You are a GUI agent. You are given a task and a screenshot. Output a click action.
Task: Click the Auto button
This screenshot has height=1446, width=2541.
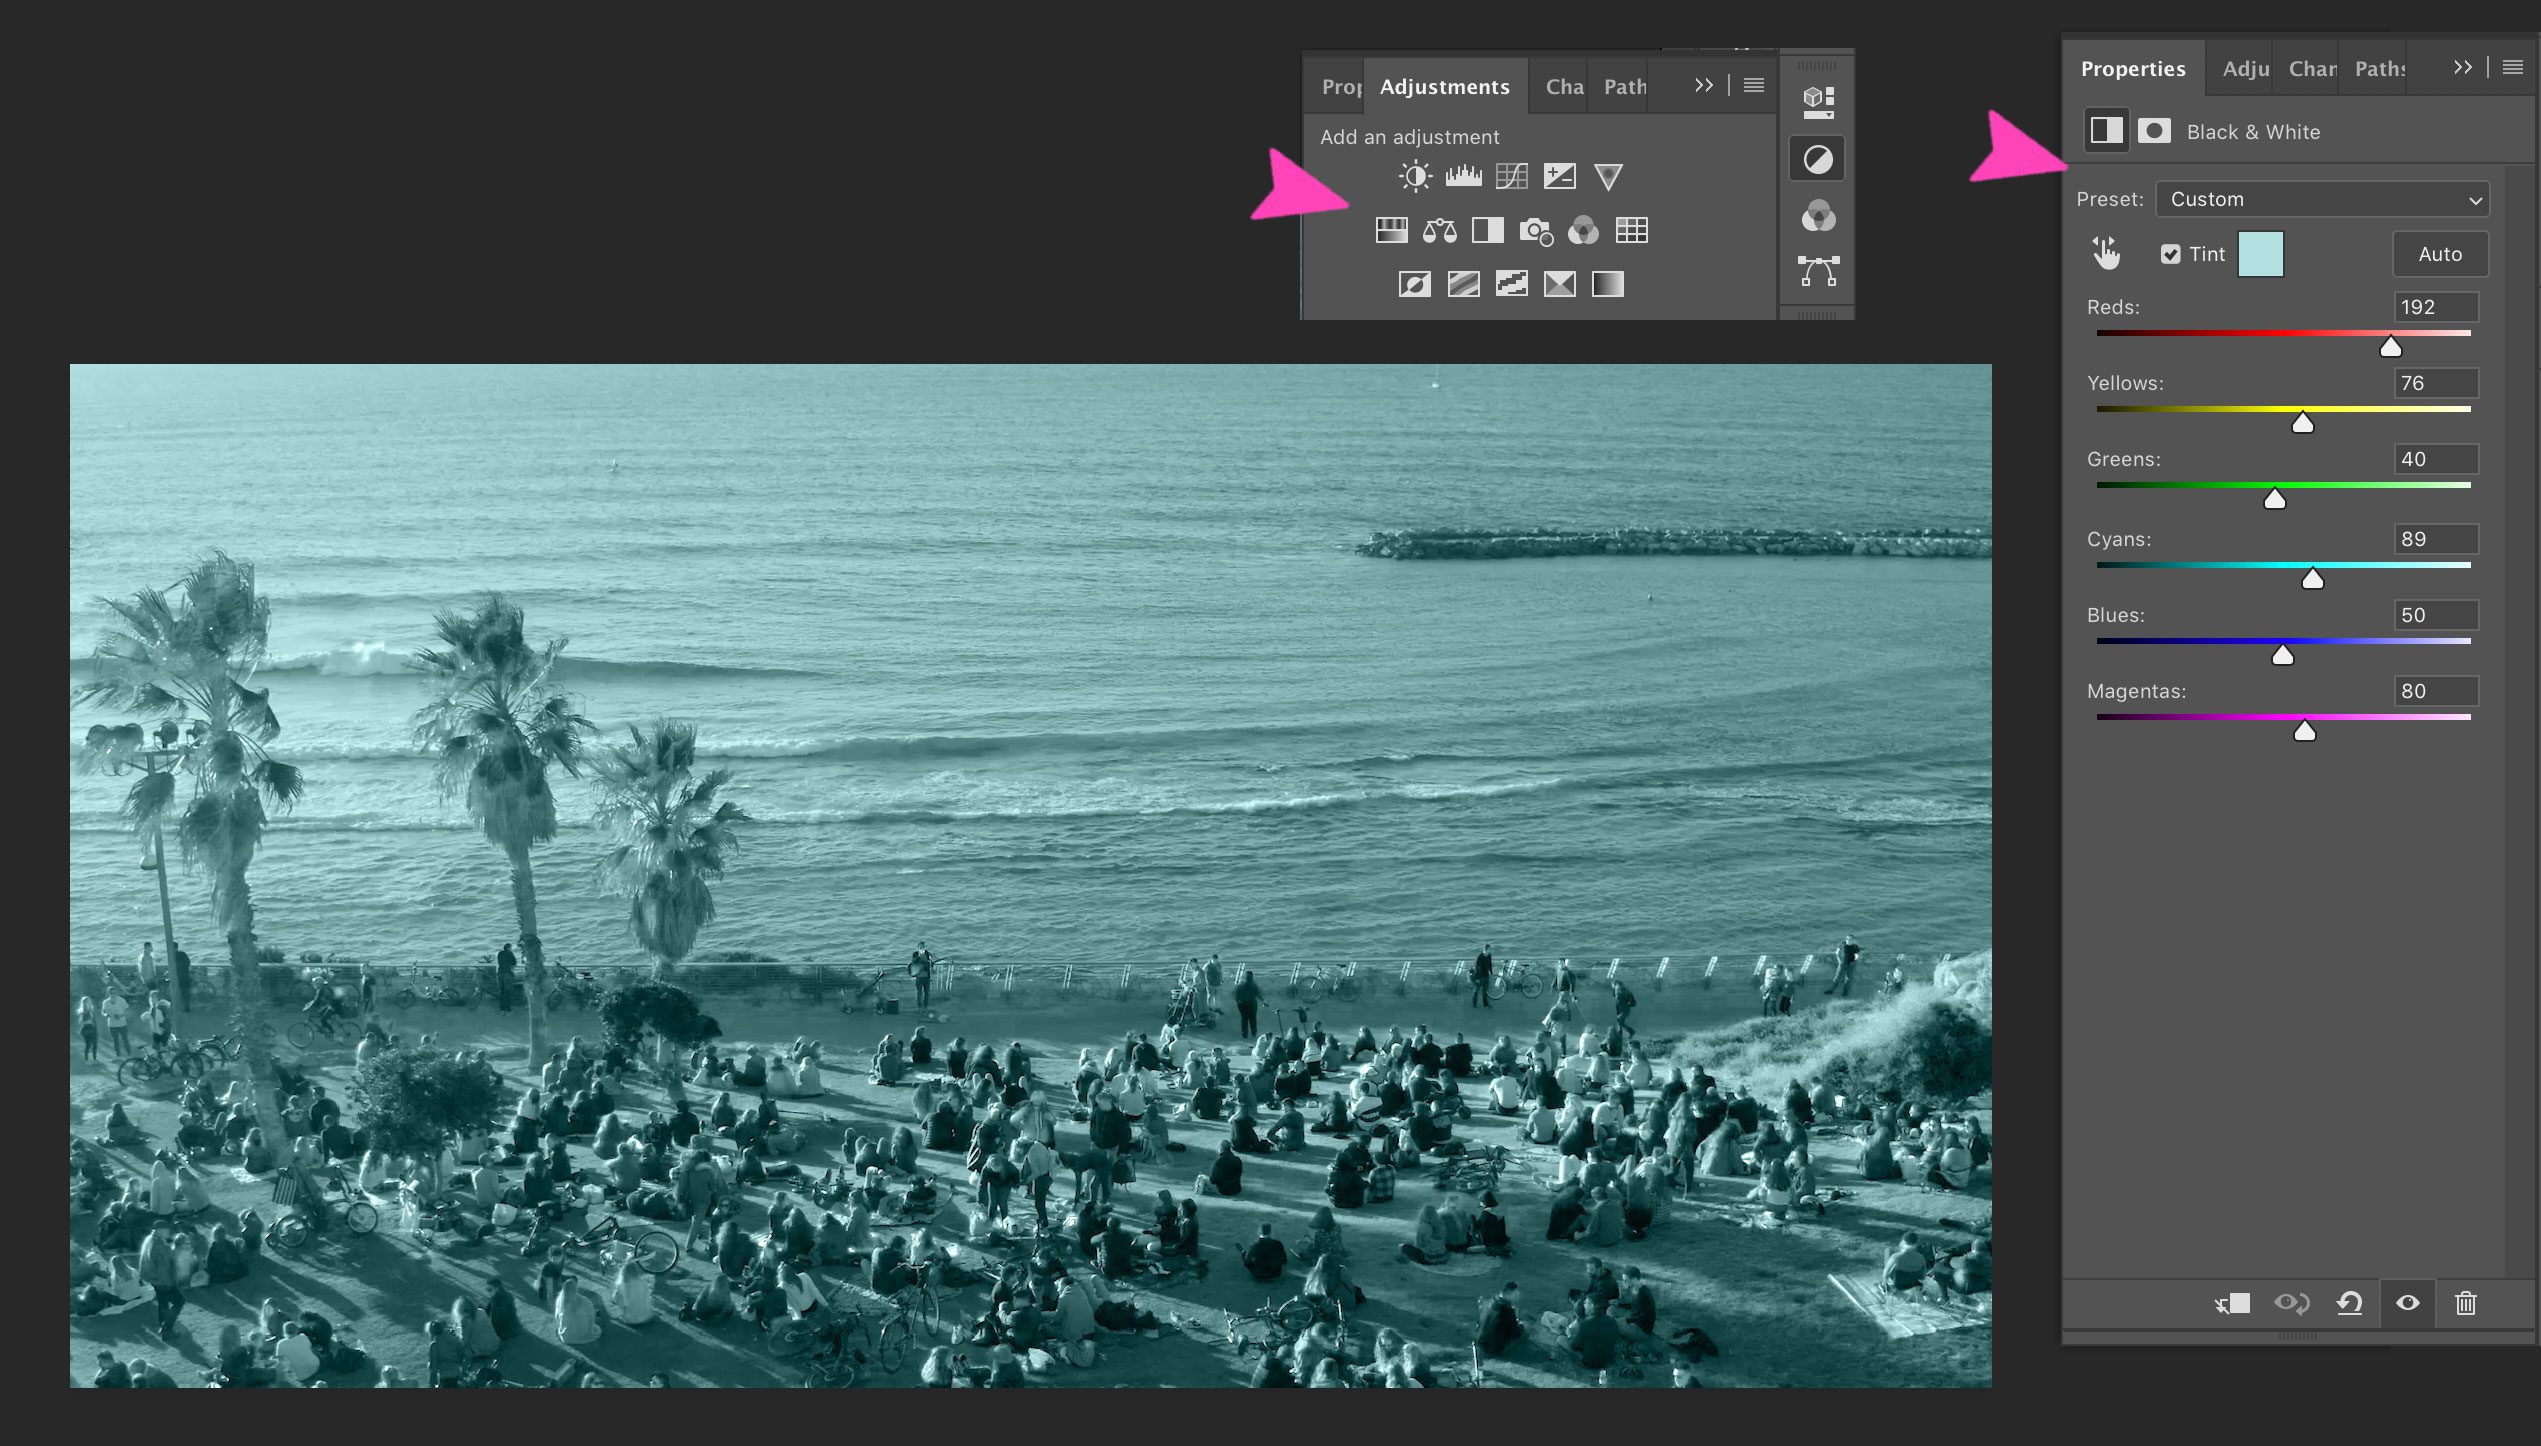coord(2439,254)
